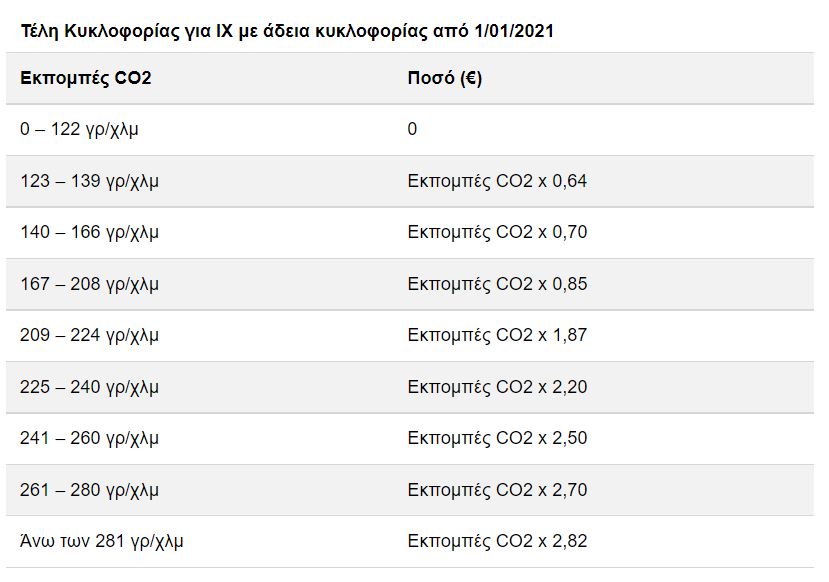The width and height of the screenshot is (829, 582).
Task: Click the table title about Τέλη Κυκλοφορίας
Action: click(287, 31)
